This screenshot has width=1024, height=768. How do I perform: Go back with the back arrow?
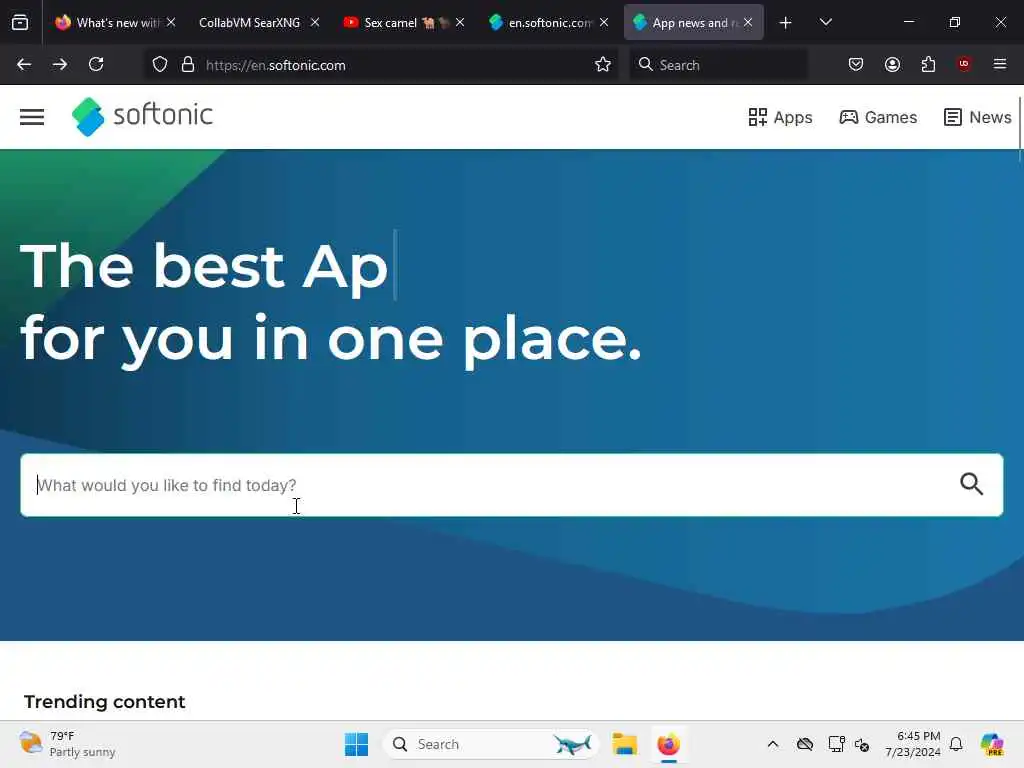coord(24,64)
